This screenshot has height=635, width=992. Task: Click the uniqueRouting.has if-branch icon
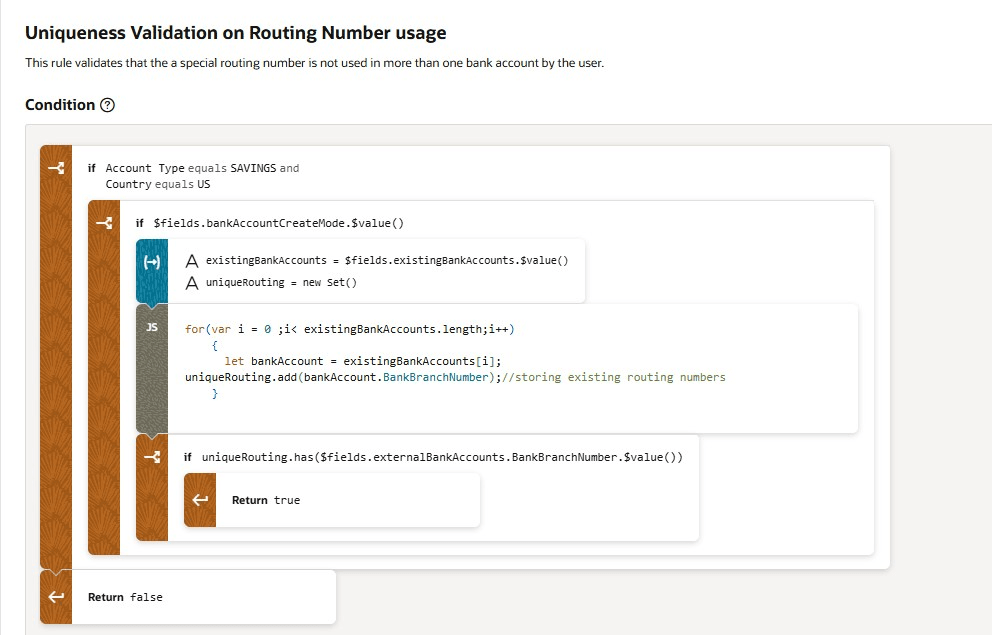coord(152,457)
